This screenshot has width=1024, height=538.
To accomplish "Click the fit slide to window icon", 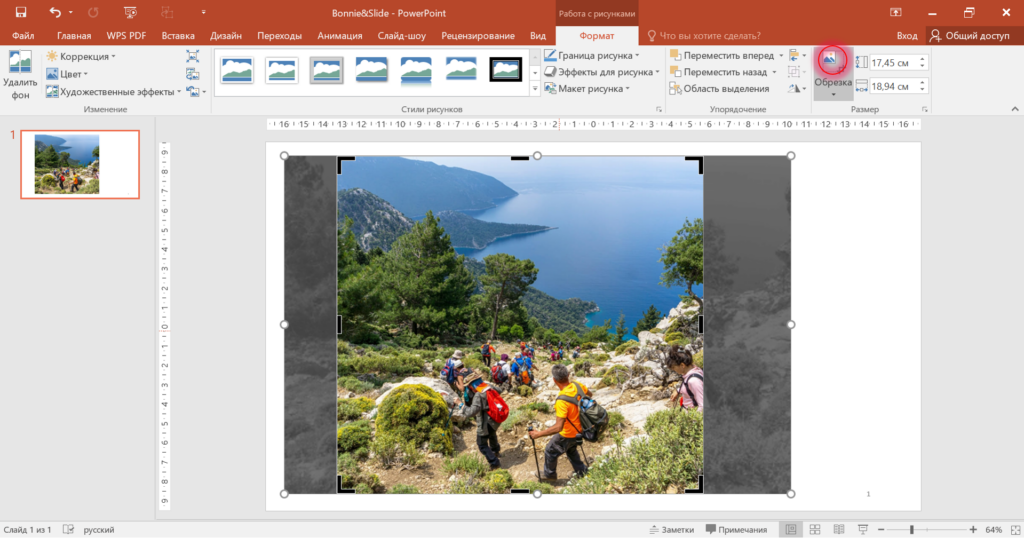I will (x=1015, y=530).
